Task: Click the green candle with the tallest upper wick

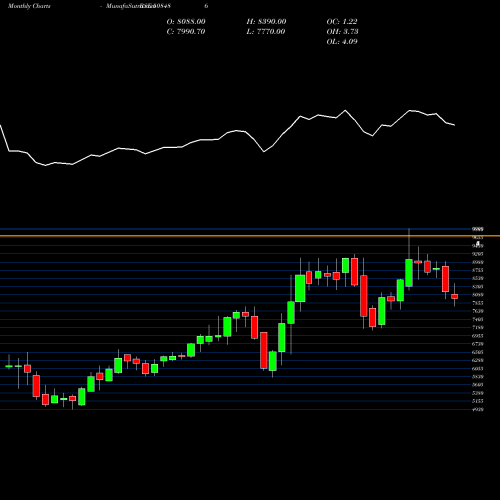Action: [409, 273]
